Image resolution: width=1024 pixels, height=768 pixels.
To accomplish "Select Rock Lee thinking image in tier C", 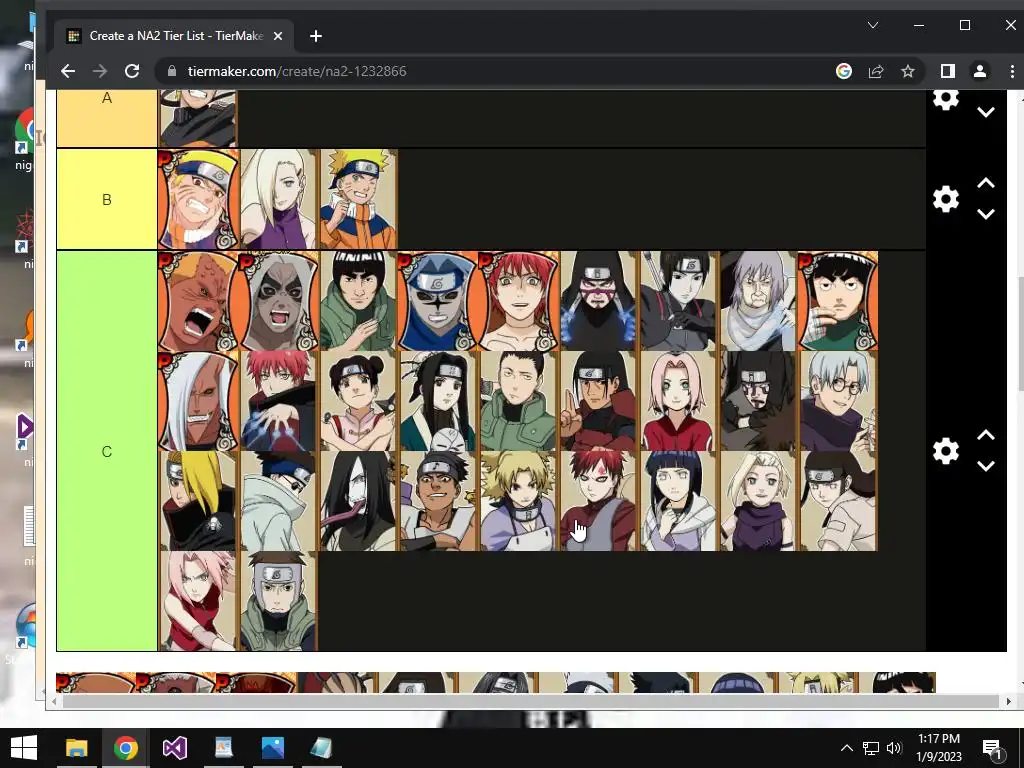I will point(839,301).
